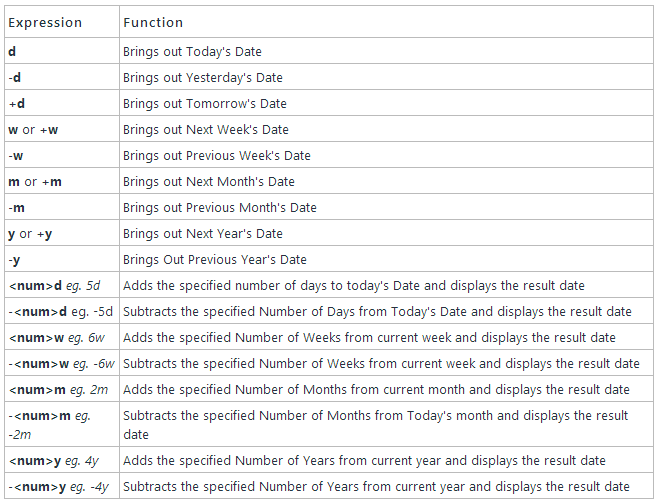Click the Expression column header

(x=62, y=22)
